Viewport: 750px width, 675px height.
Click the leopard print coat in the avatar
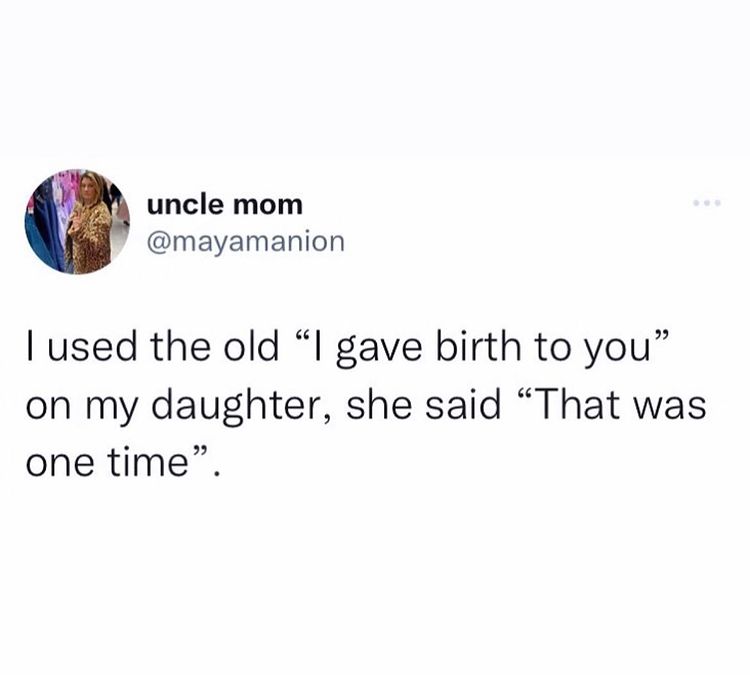(90, 239)
